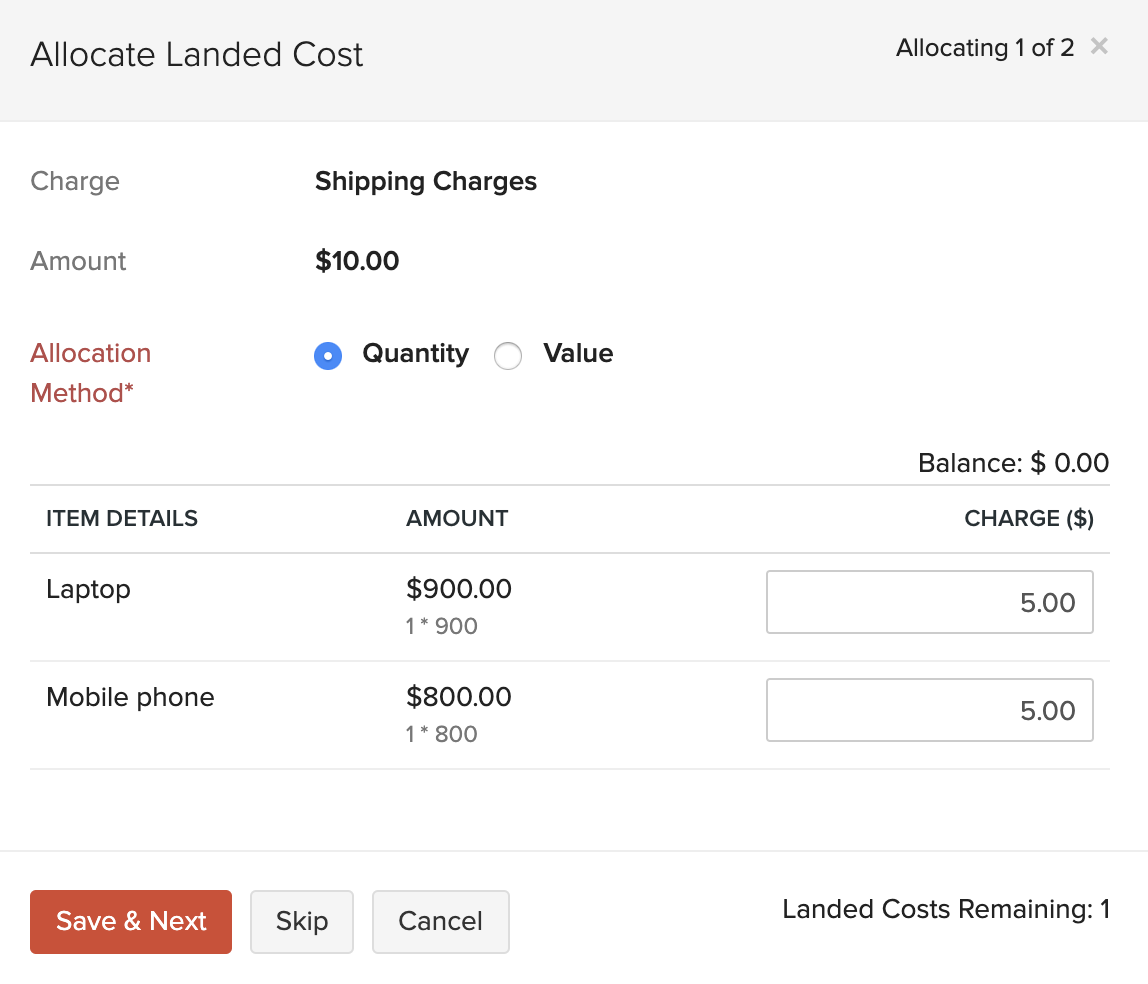Click the Mobile phone item name

(130, 697)
